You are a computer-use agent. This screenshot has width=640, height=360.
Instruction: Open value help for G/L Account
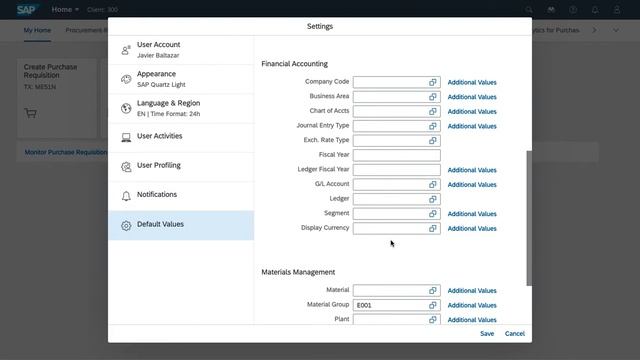coord(433,184)
